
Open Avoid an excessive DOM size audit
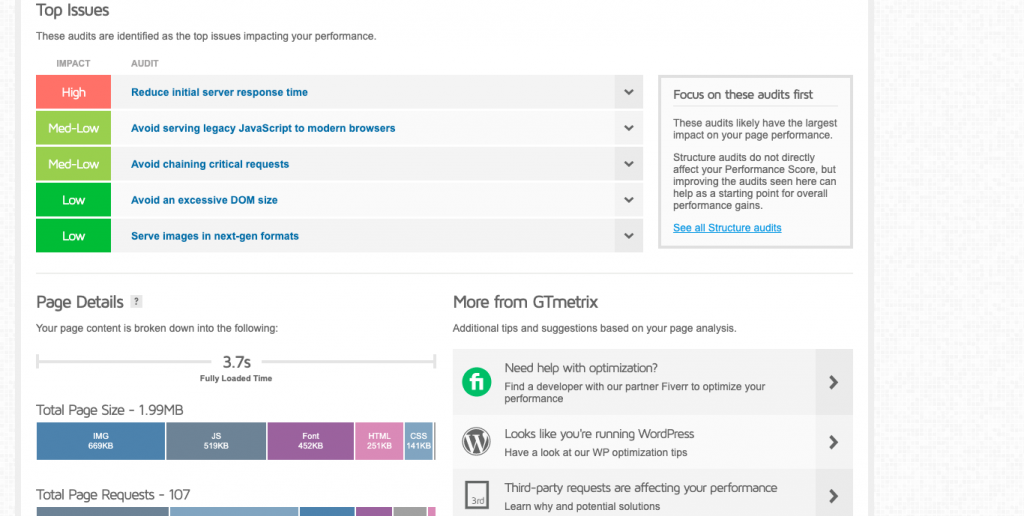coord(204,200)
